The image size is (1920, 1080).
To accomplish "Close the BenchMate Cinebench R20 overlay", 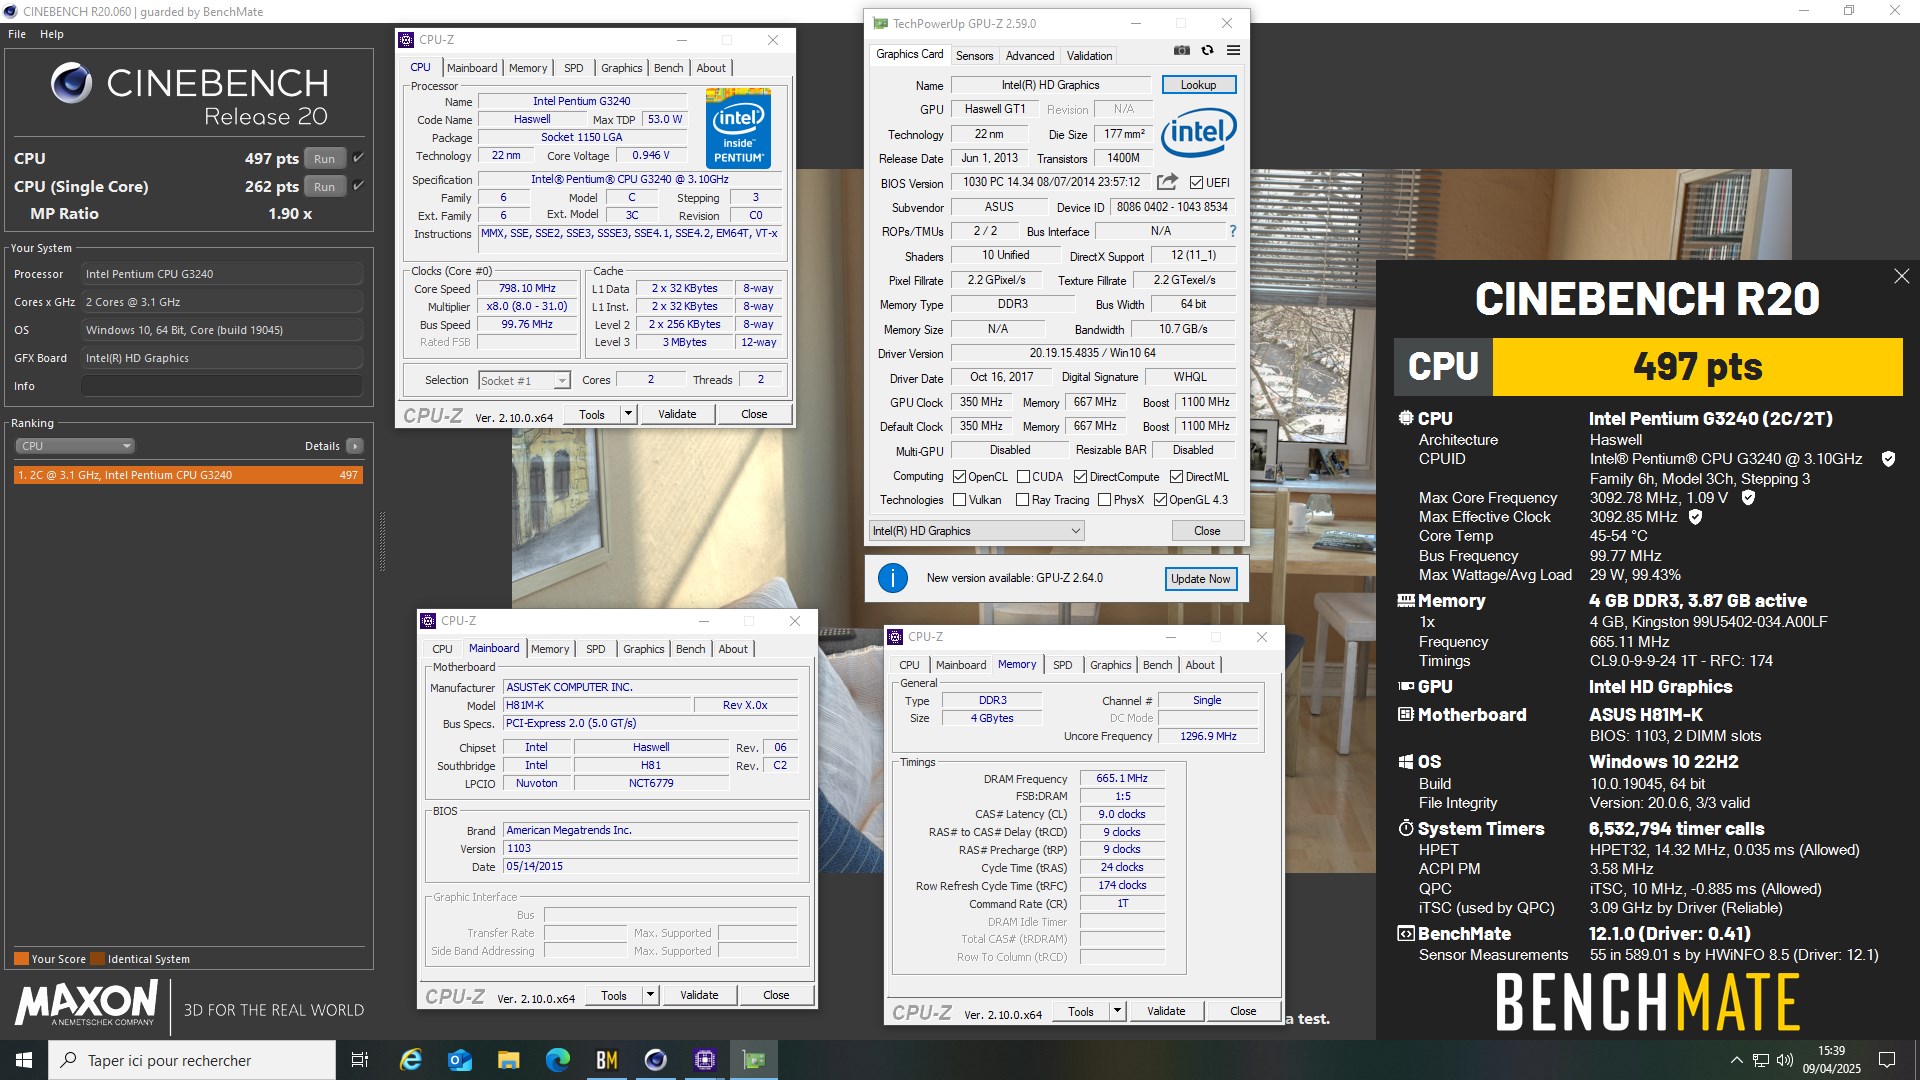I will tap(1901, 276).
